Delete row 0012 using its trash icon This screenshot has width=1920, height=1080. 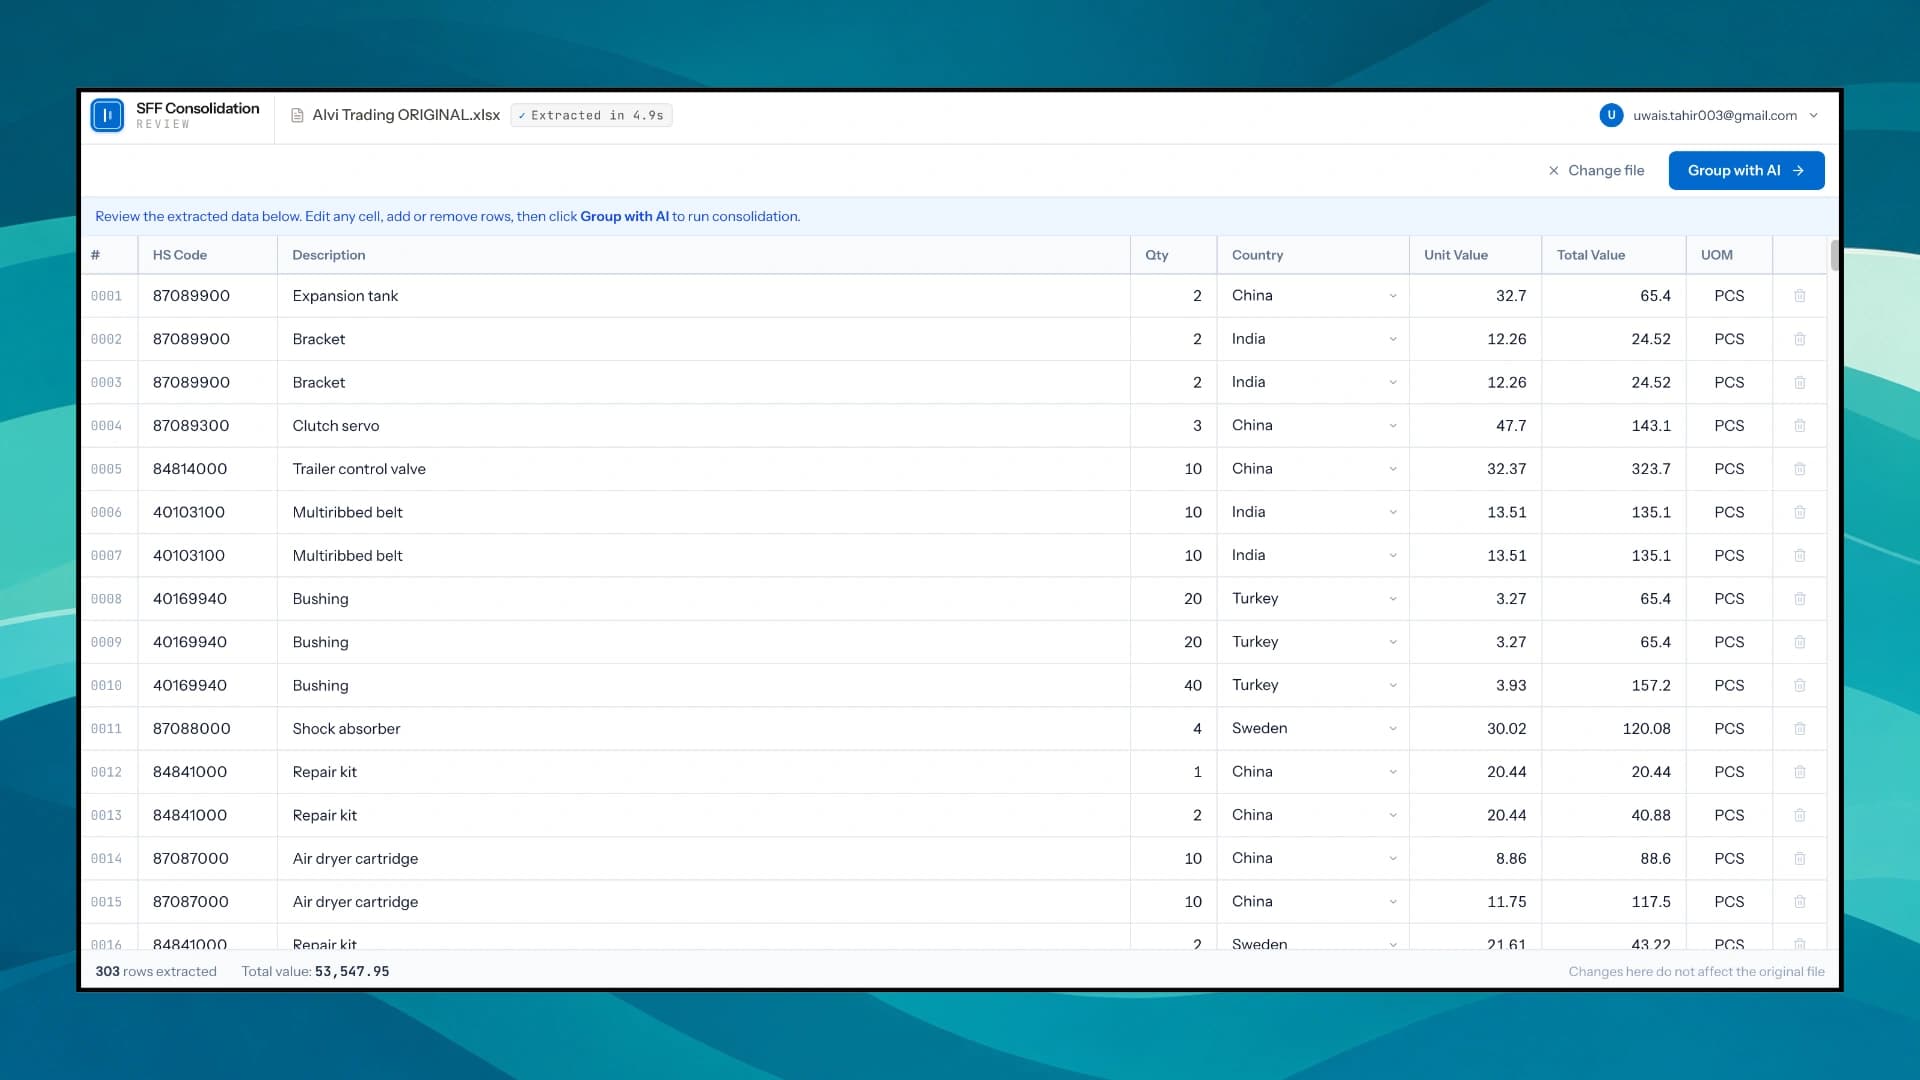(x=1800, y=772)
